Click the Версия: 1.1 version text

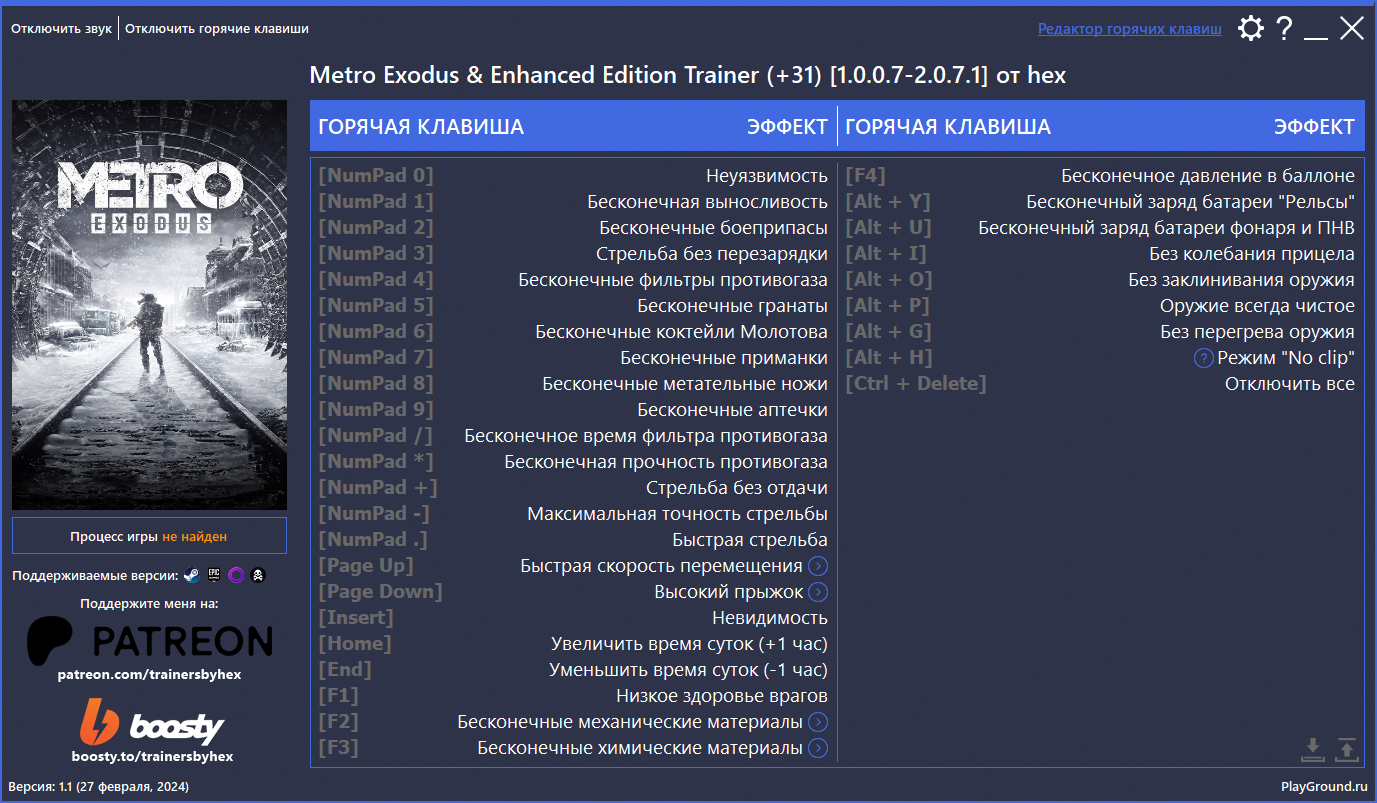tap(99, 787)
